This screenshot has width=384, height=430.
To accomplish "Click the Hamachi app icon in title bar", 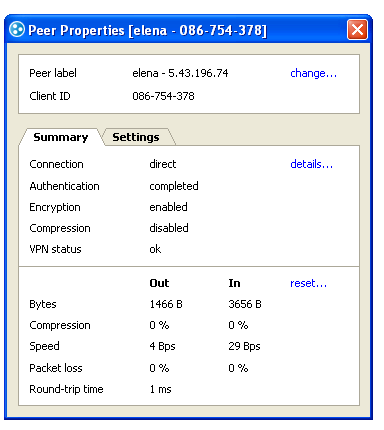I will [x=17, y=30].
